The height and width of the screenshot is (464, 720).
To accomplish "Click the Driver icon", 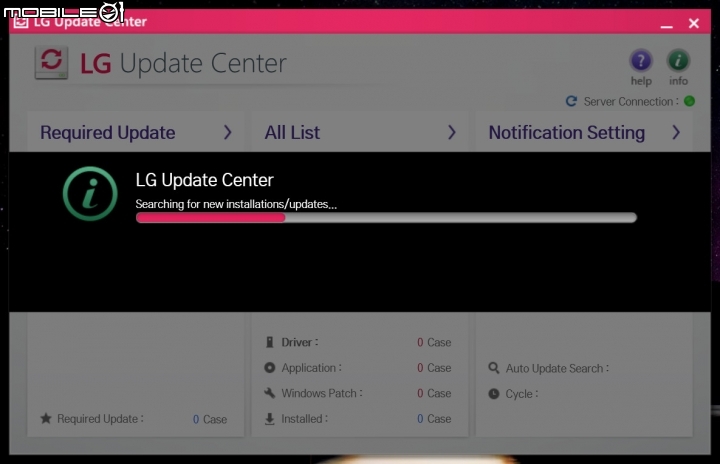I will (270, 342).
